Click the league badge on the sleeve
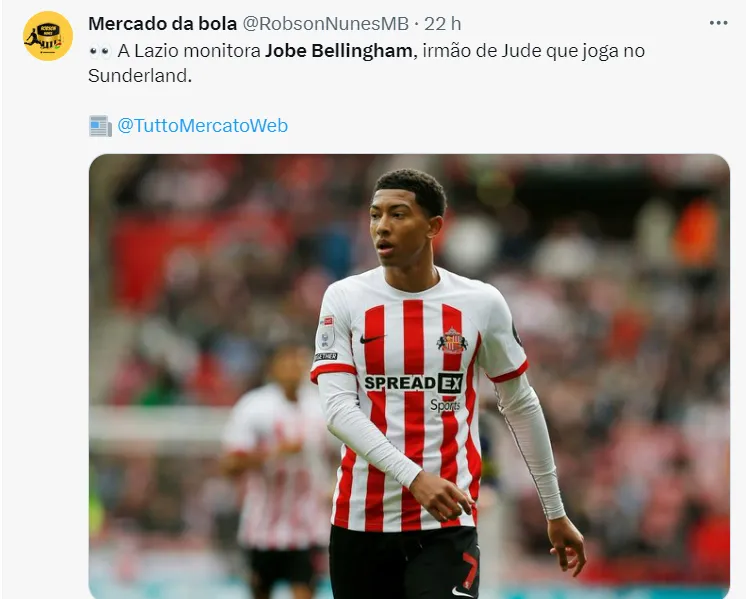 (x=326, y=333)
